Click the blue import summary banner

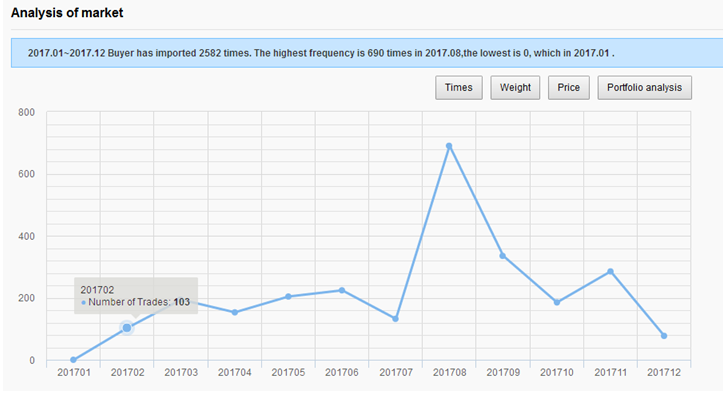coord(367,53)
